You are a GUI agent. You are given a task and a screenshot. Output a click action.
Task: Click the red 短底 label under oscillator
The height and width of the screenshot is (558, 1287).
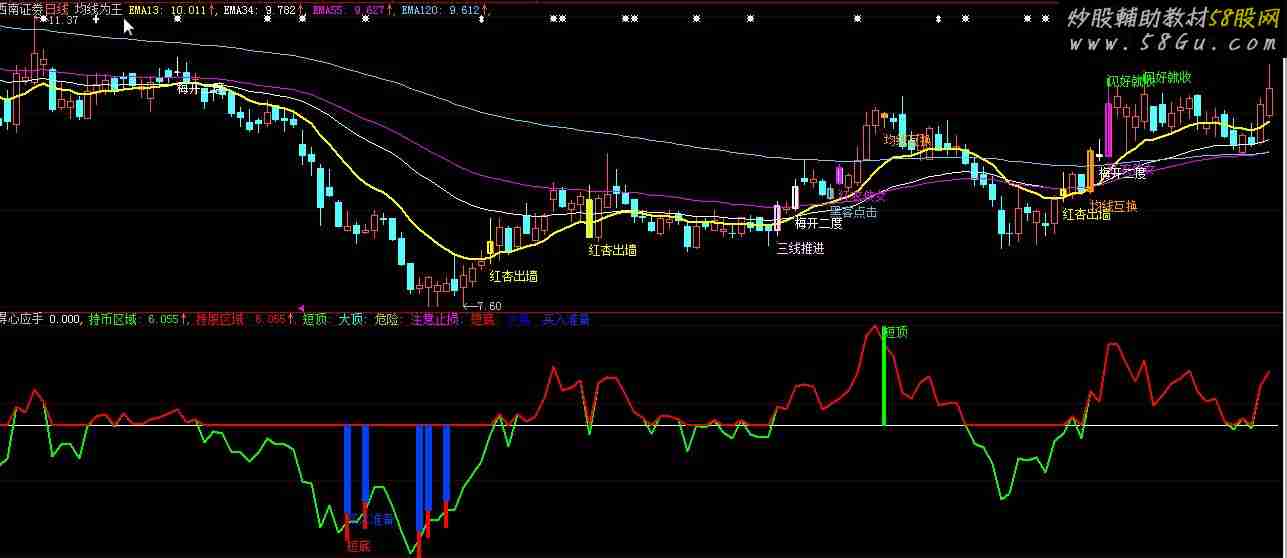pyautogui.click(x=358, y=546)
